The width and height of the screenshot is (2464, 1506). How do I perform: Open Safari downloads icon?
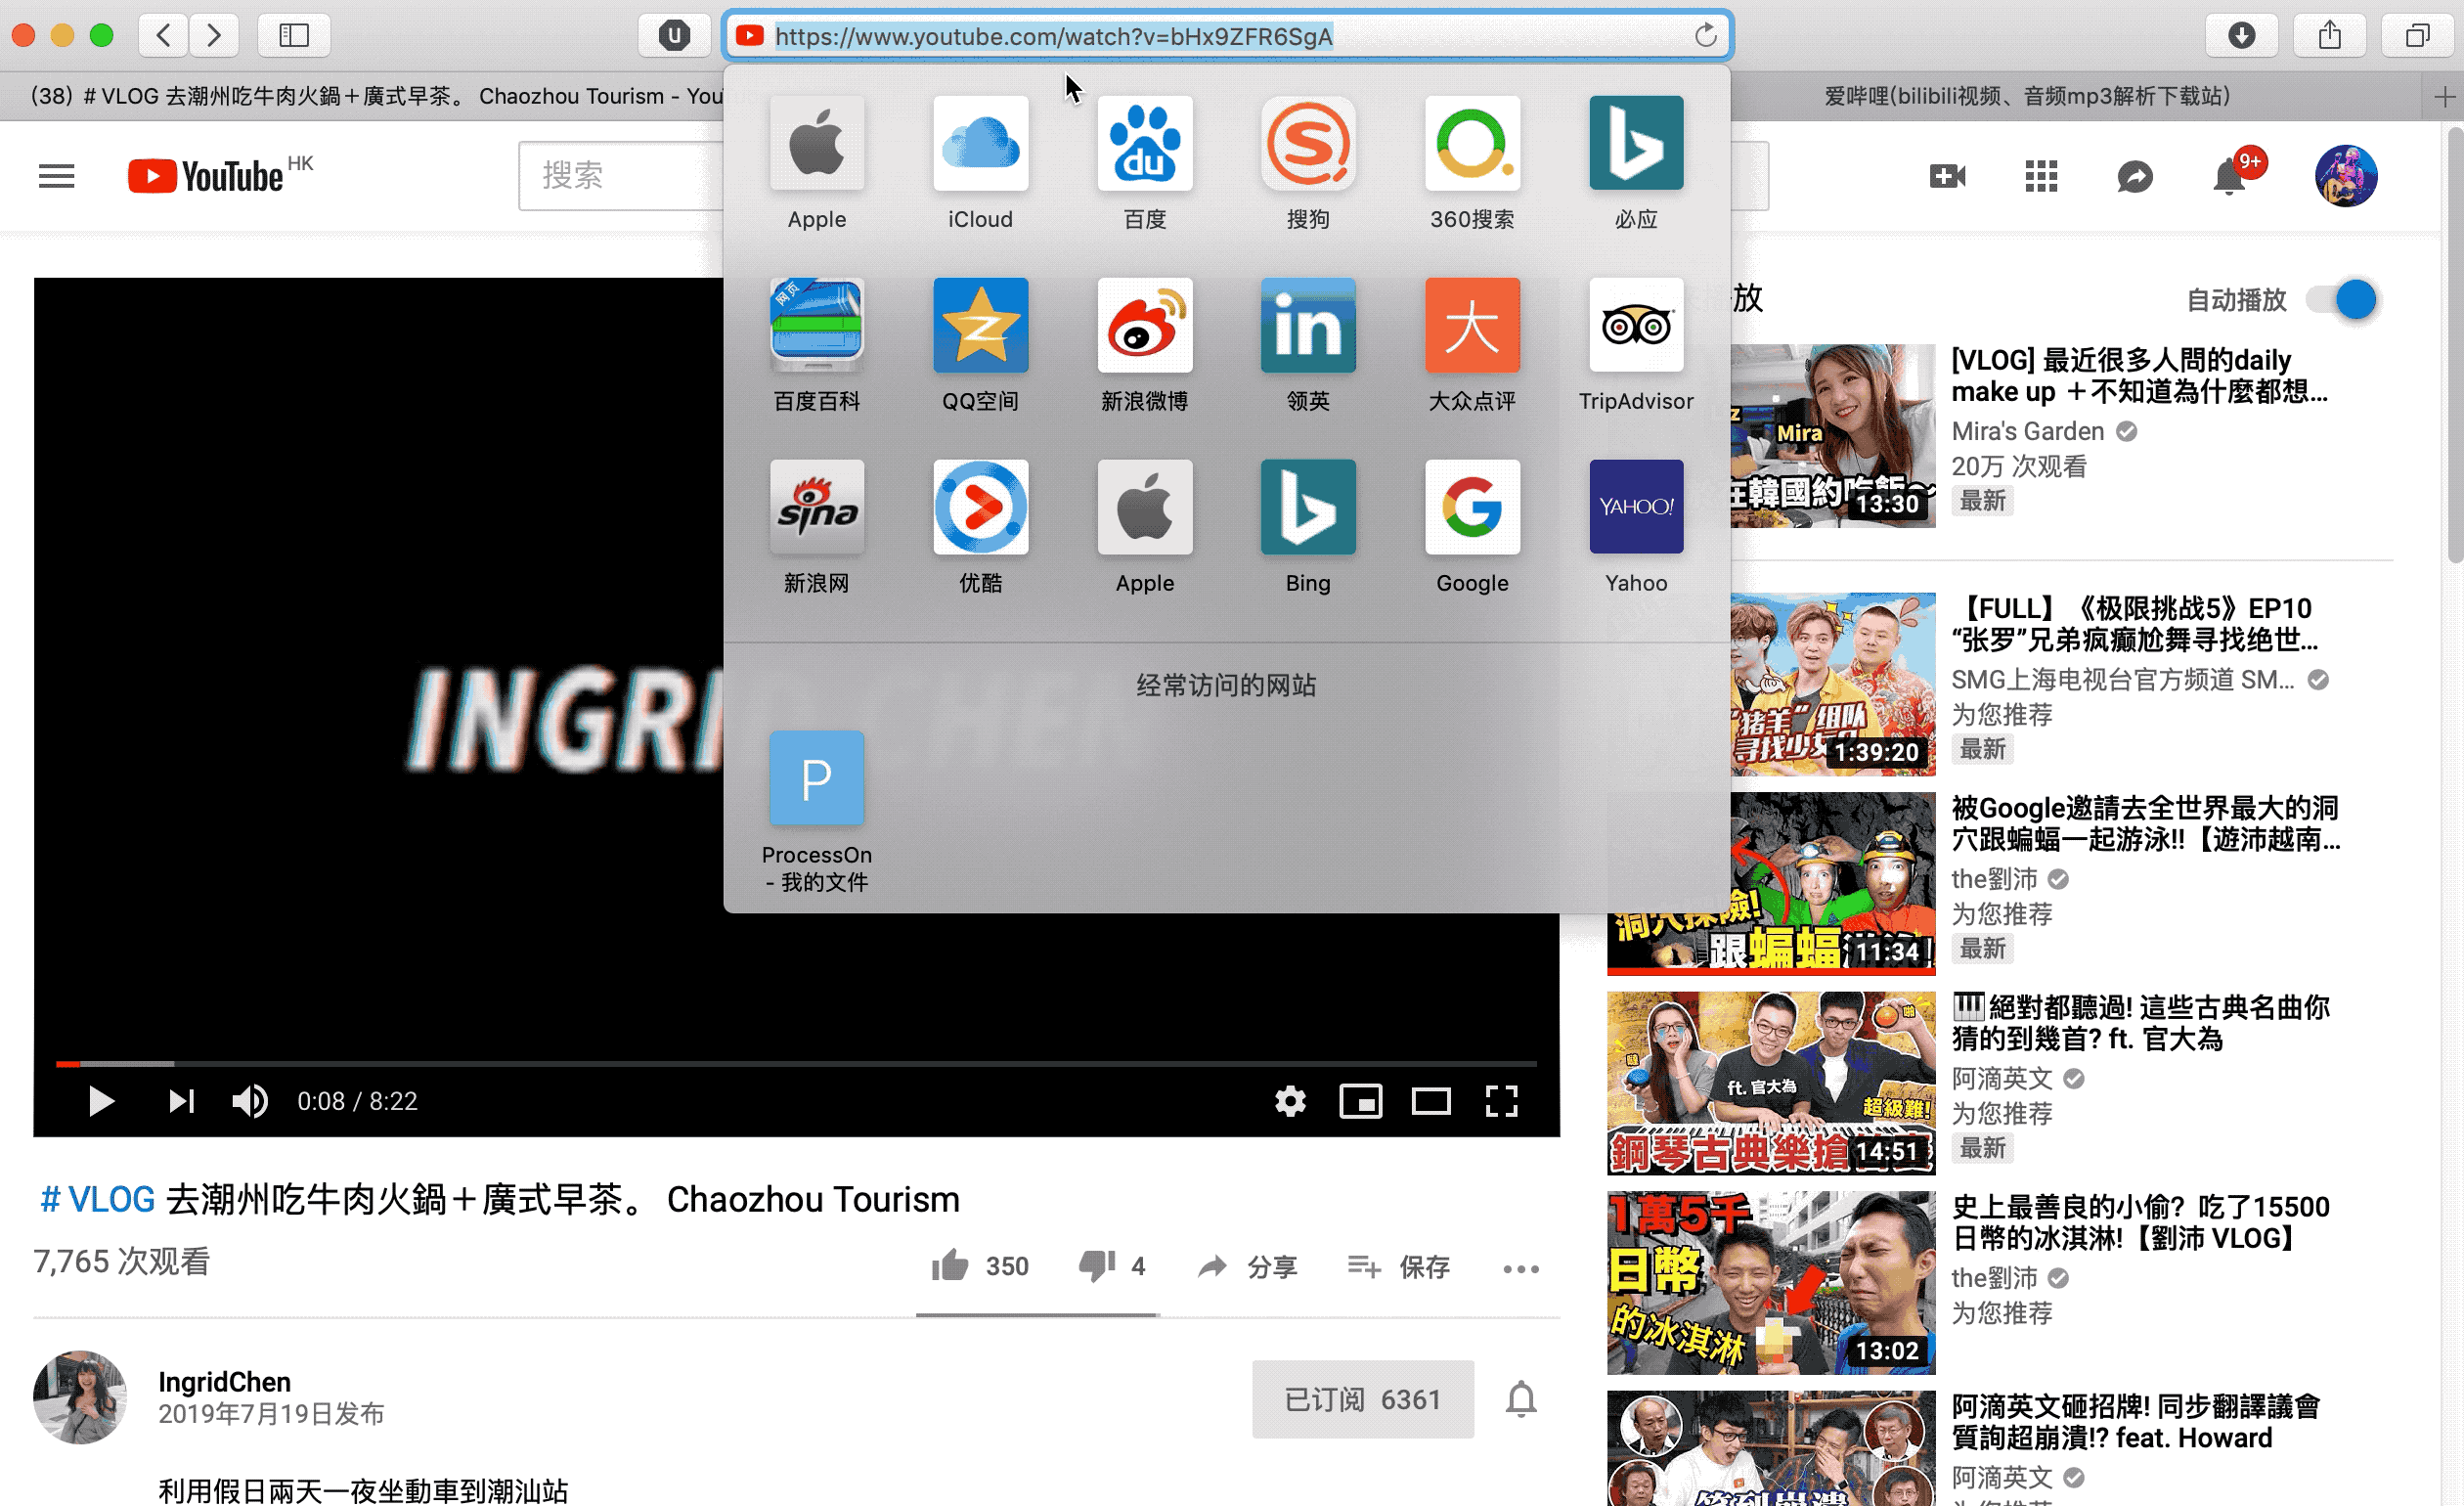click(x=2242, y=36)
